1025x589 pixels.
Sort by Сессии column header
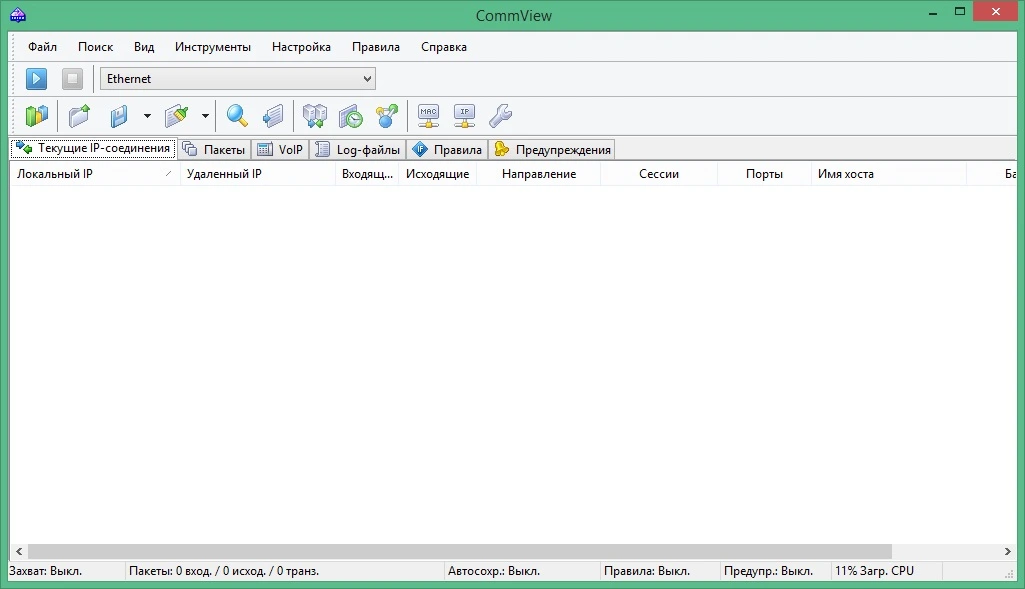click(659, 174)
